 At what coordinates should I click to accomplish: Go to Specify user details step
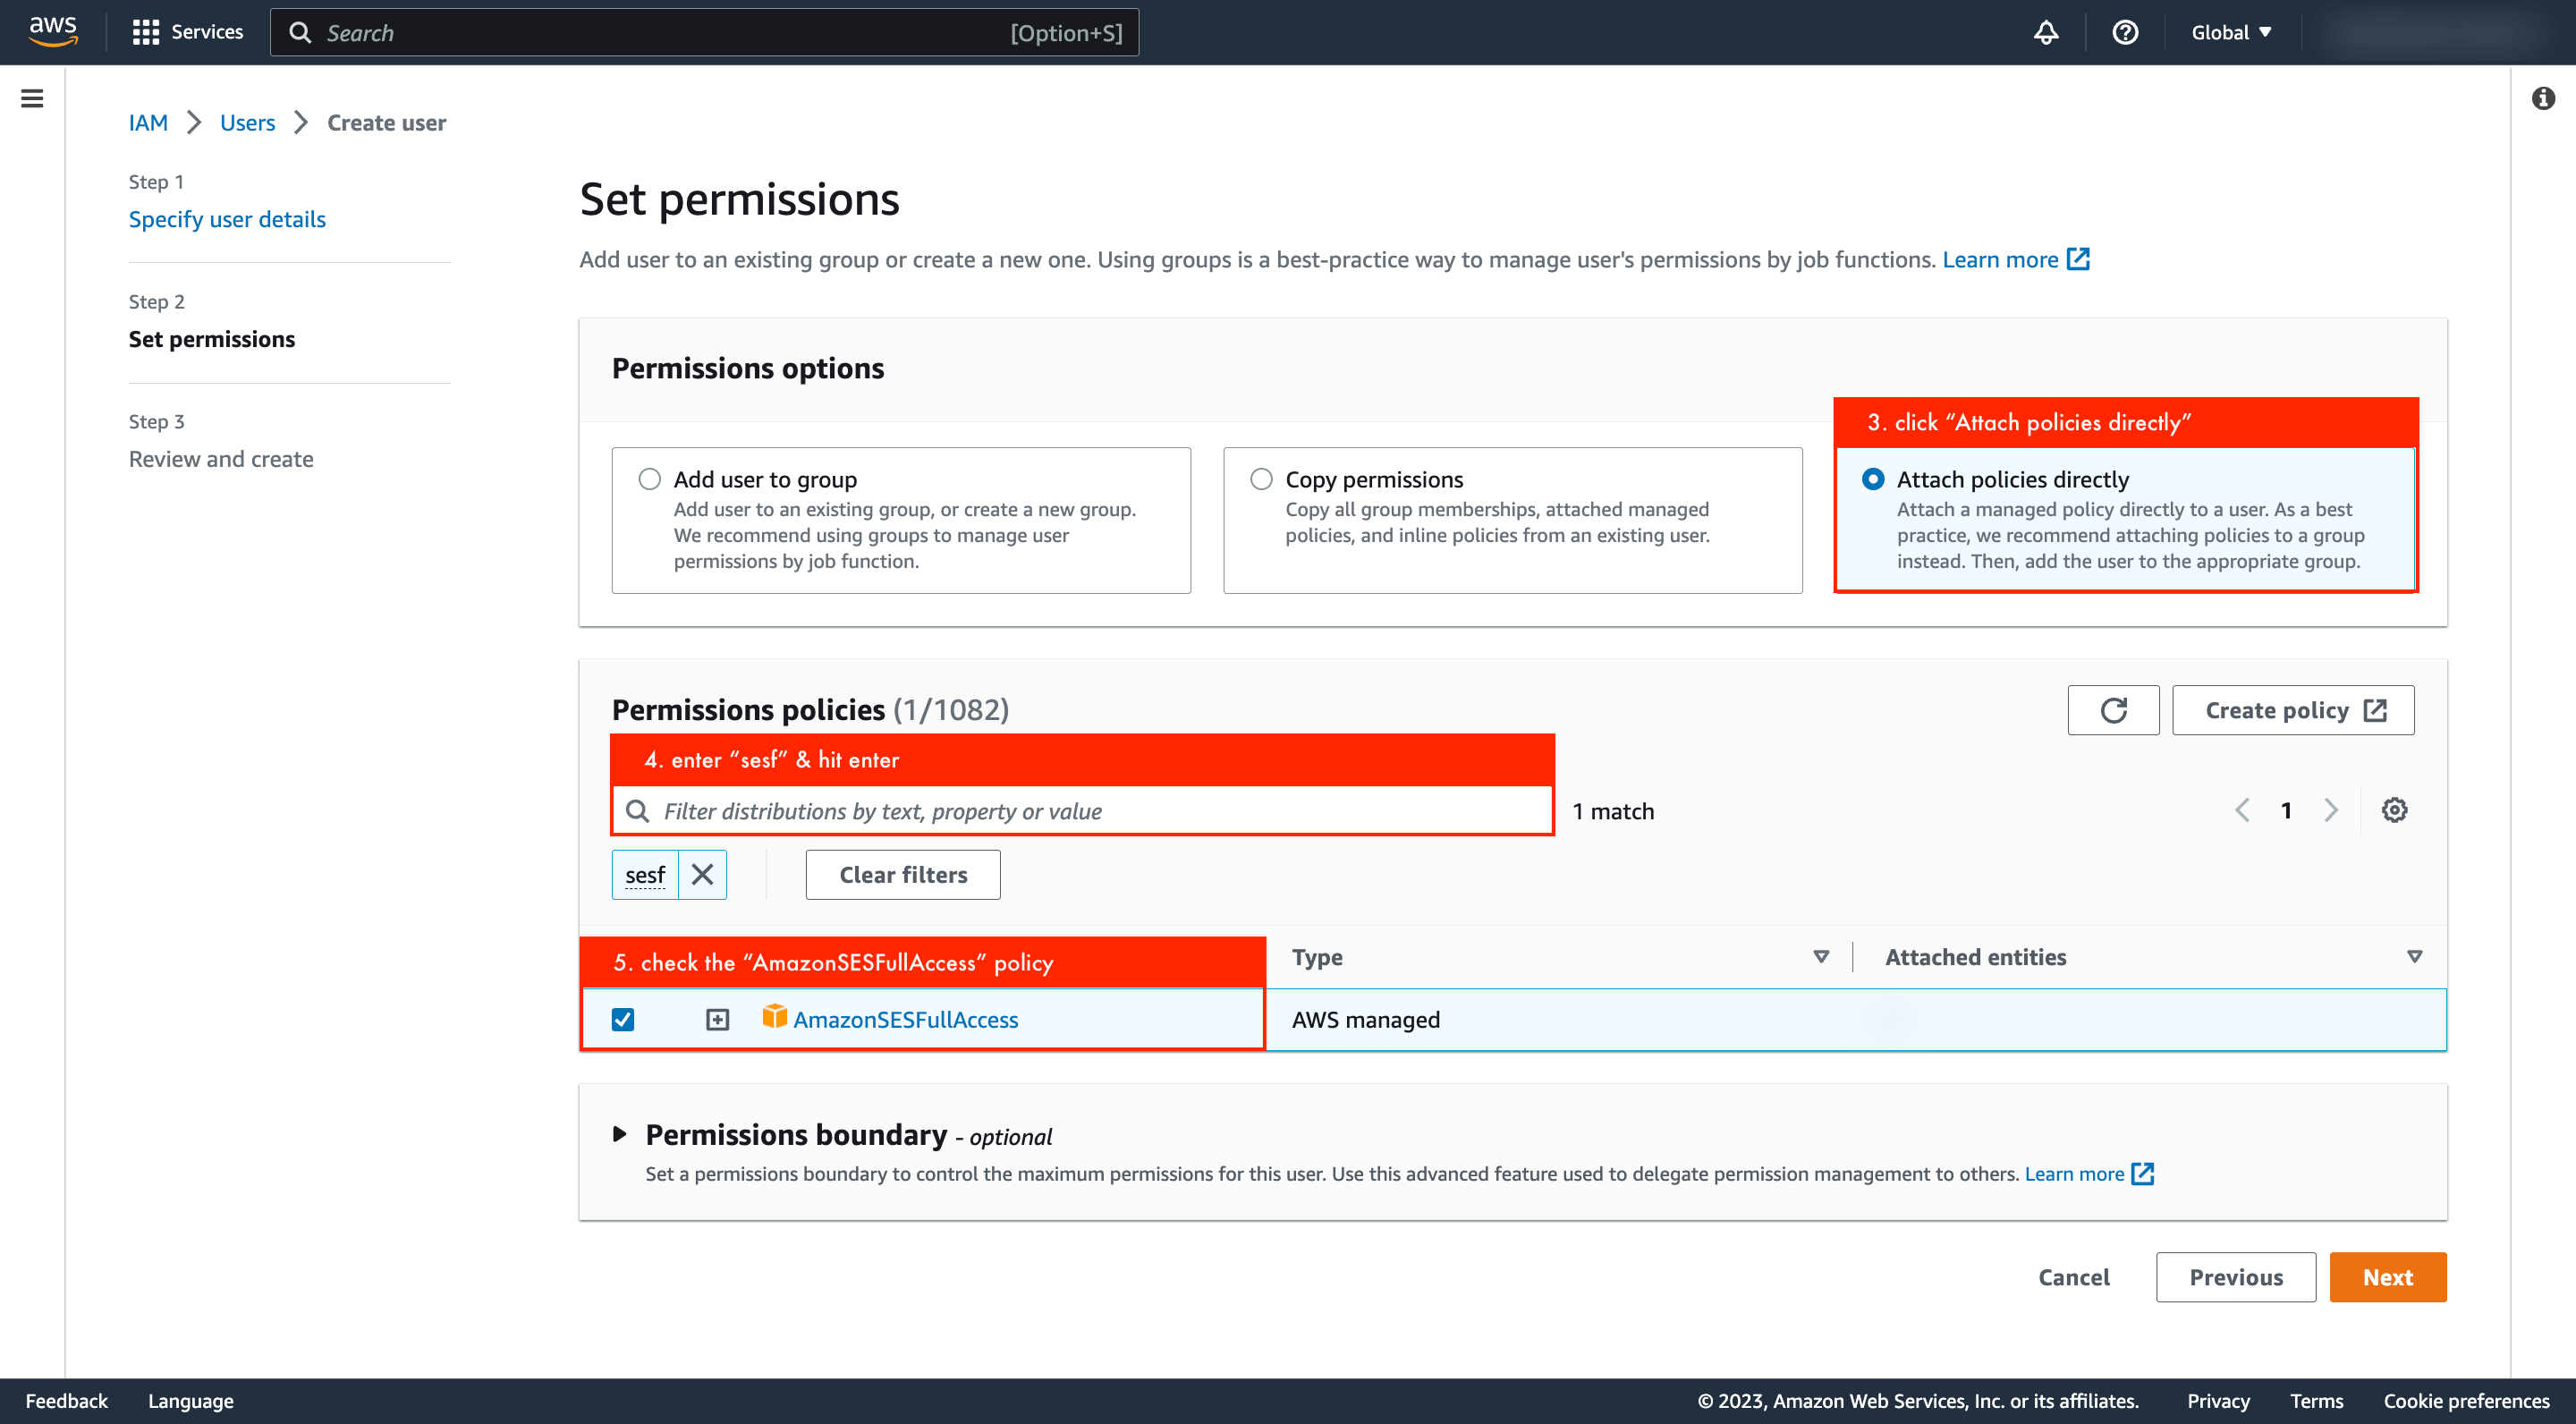pos(227,219)
